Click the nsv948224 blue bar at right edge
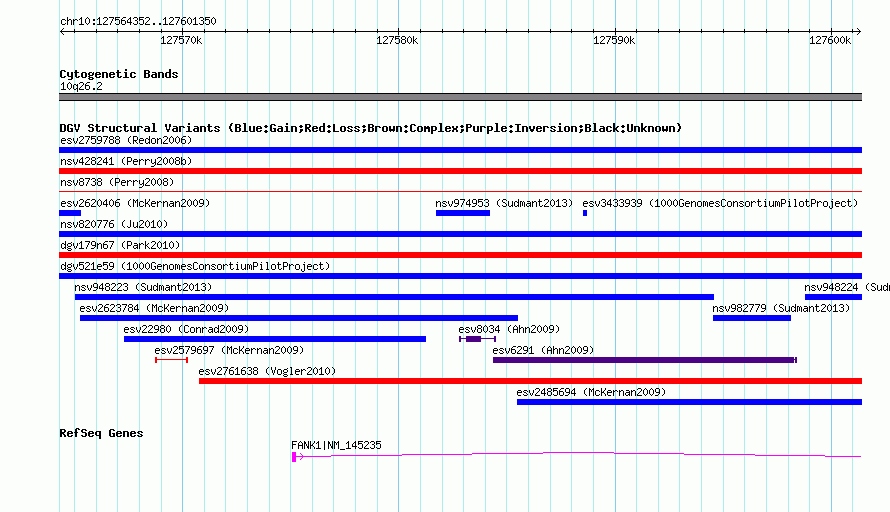Screen dimensions: 890x512 coord(833,297)
